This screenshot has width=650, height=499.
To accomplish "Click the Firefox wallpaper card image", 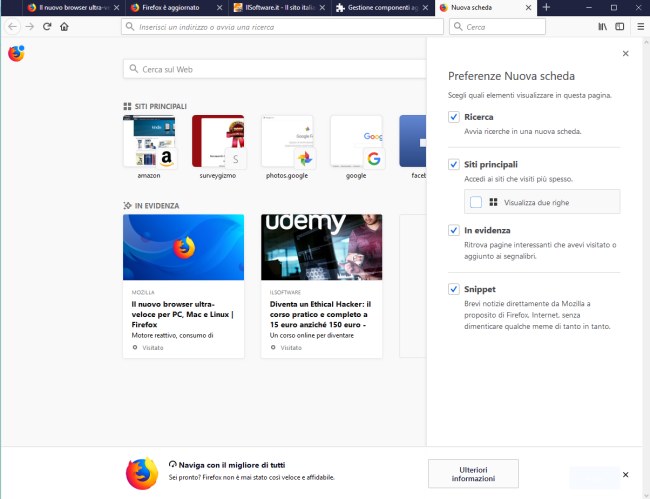I will coord(183,247).
